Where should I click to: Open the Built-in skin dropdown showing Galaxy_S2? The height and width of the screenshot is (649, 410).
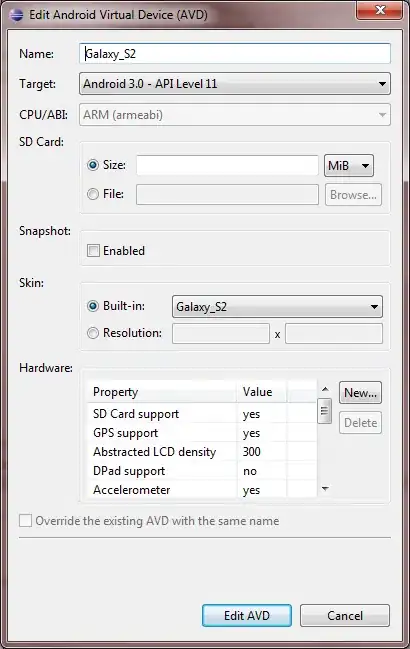(x=277, y=307)
